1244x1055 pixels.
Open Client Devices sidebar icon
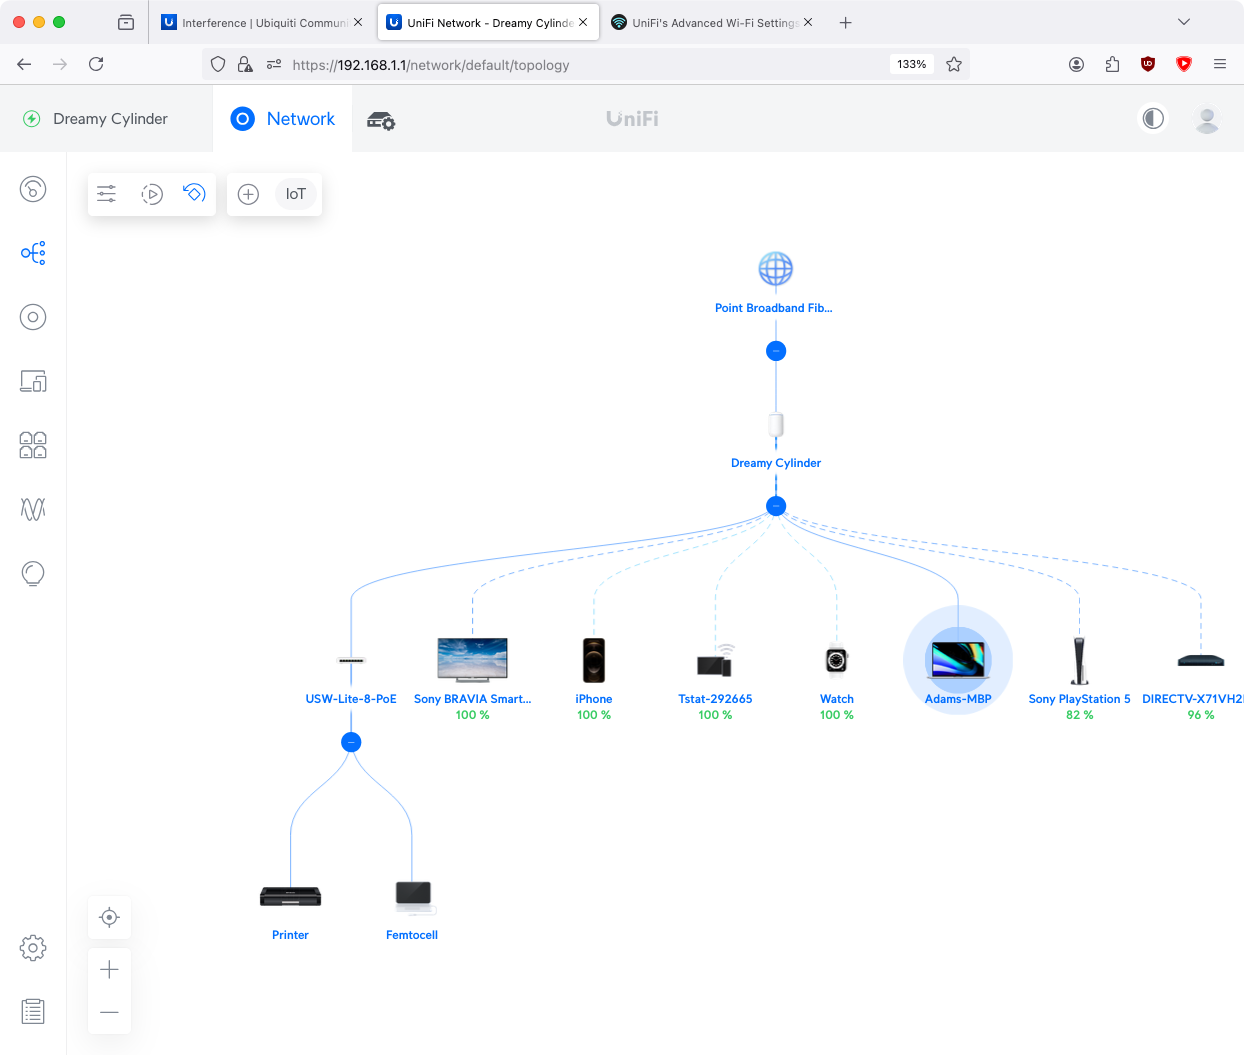tap(33, 381)
